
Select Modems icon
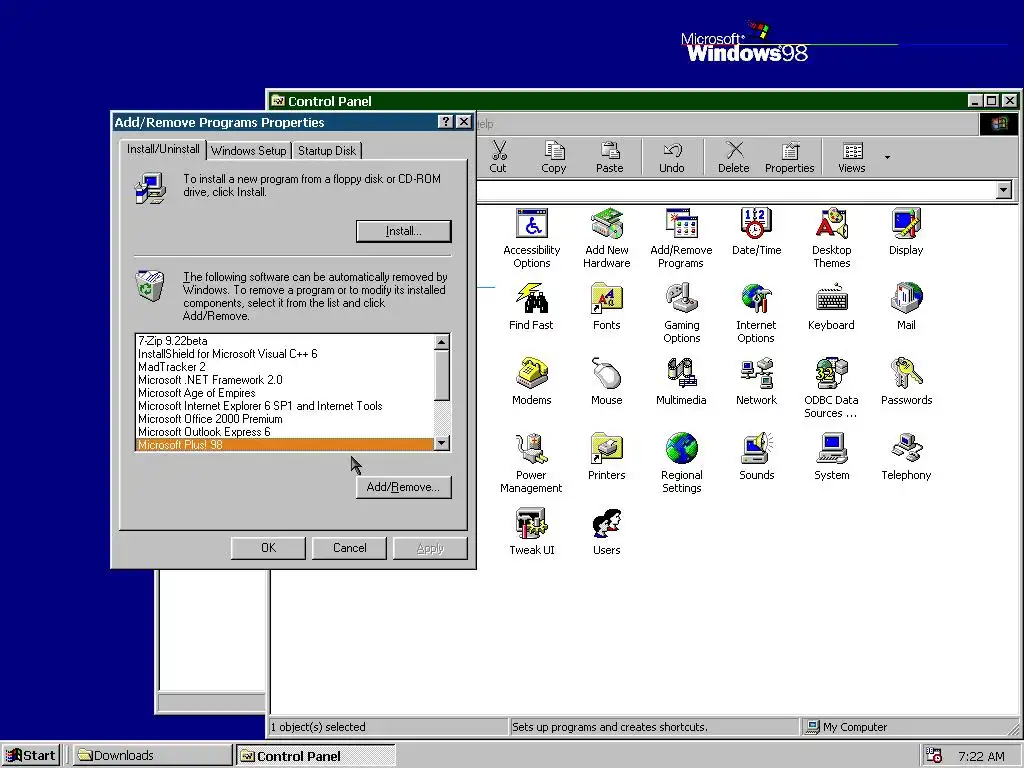(x=532, y=381)
